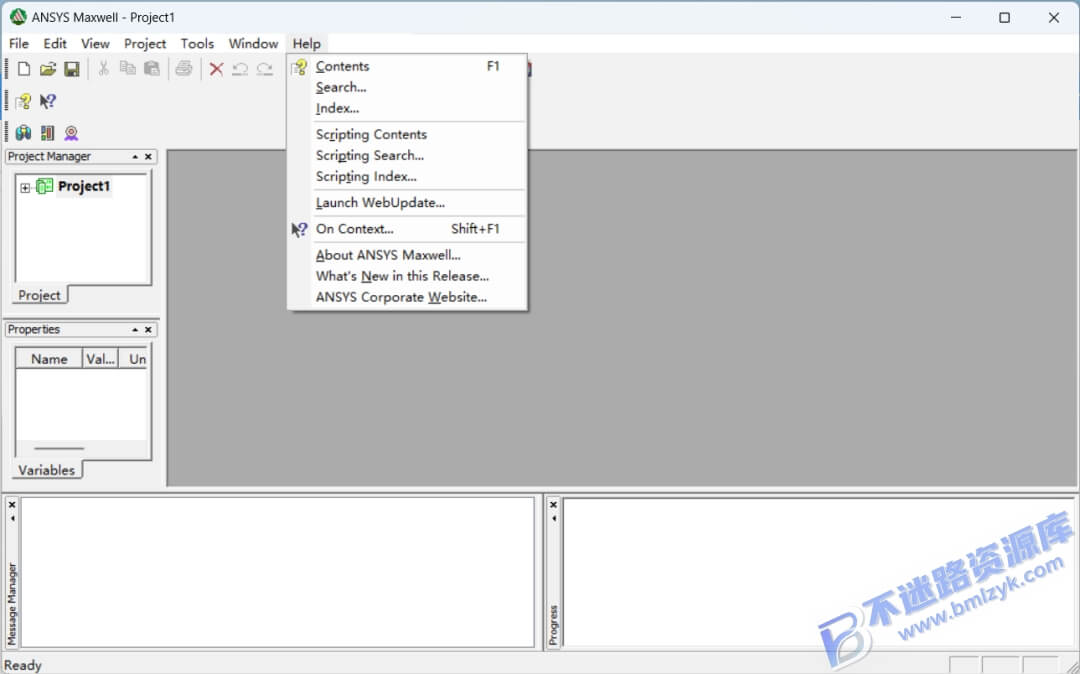Viewport: 1080px width, 674px height.
Task: Open help contents from the second toolbar row
Action: (23, 101)
